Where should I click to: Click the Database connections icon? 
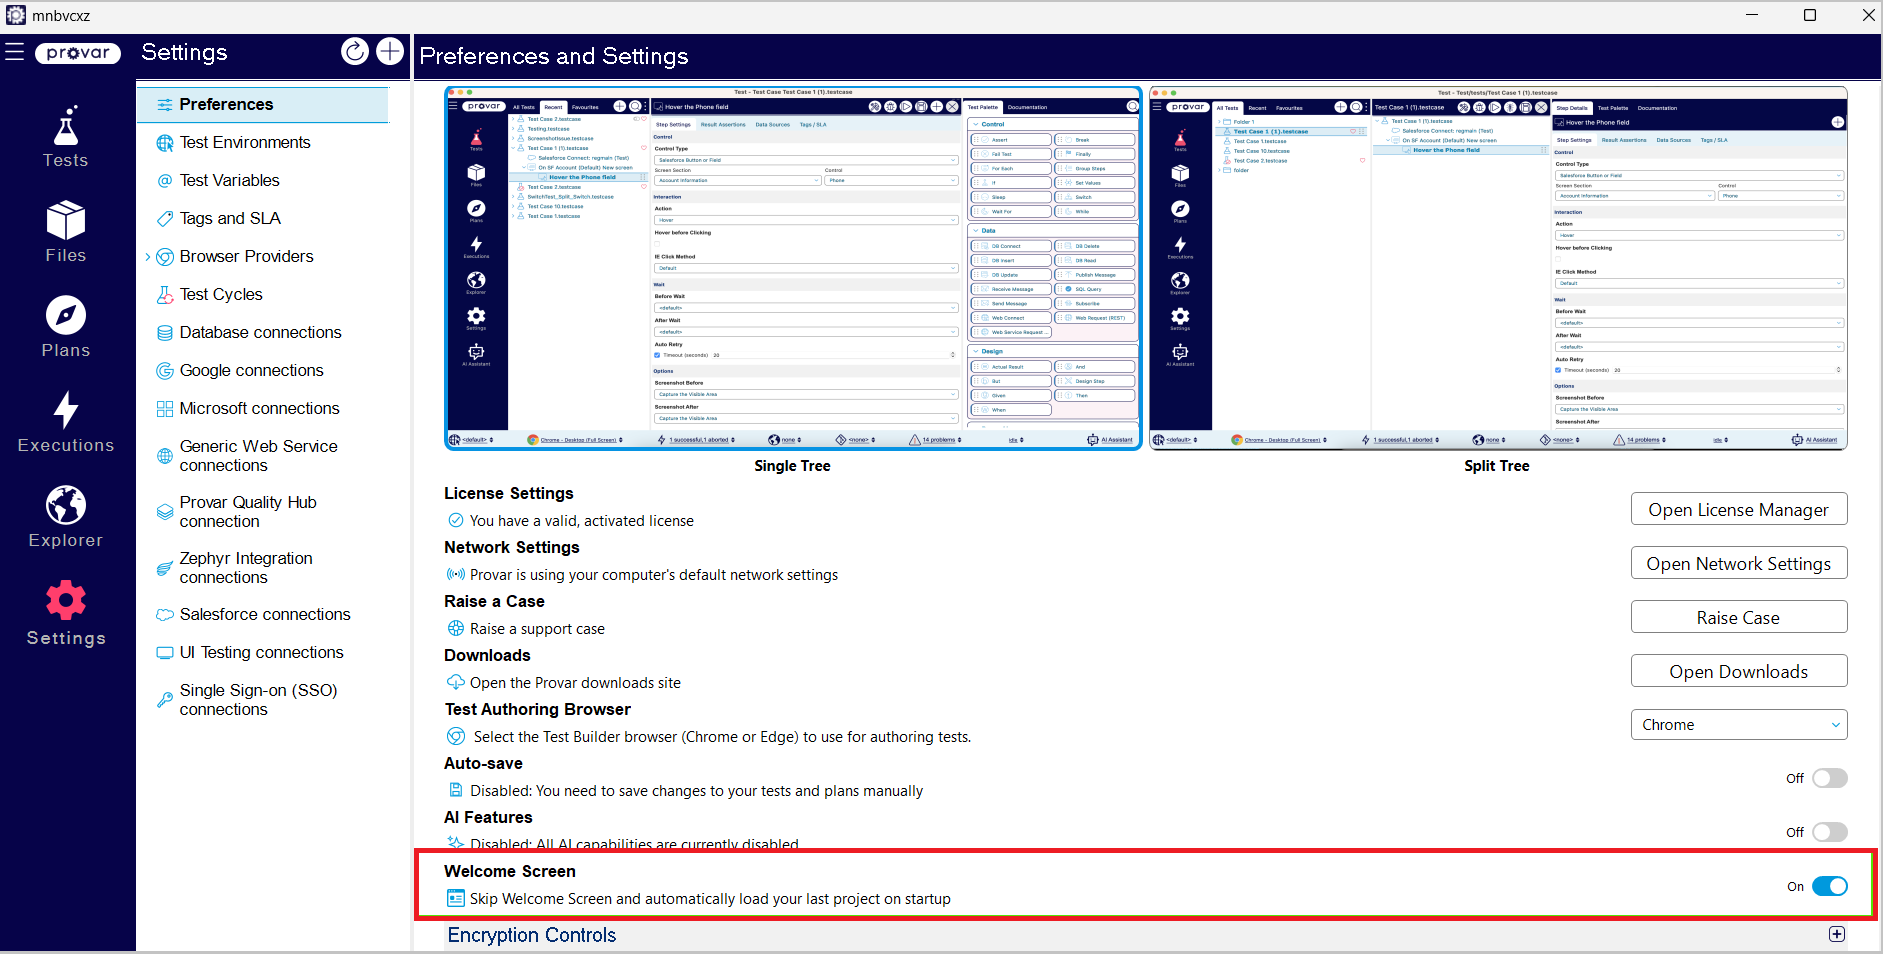click(x=165, y=333)
